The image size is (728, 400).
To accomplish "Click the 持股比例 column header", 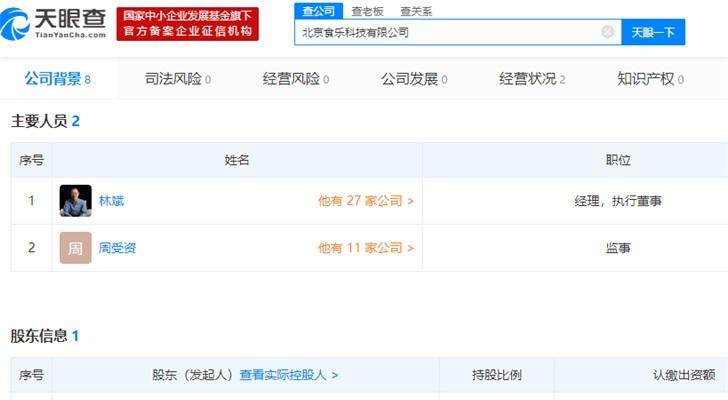I will pyautogui.click(x=497, y=374).
